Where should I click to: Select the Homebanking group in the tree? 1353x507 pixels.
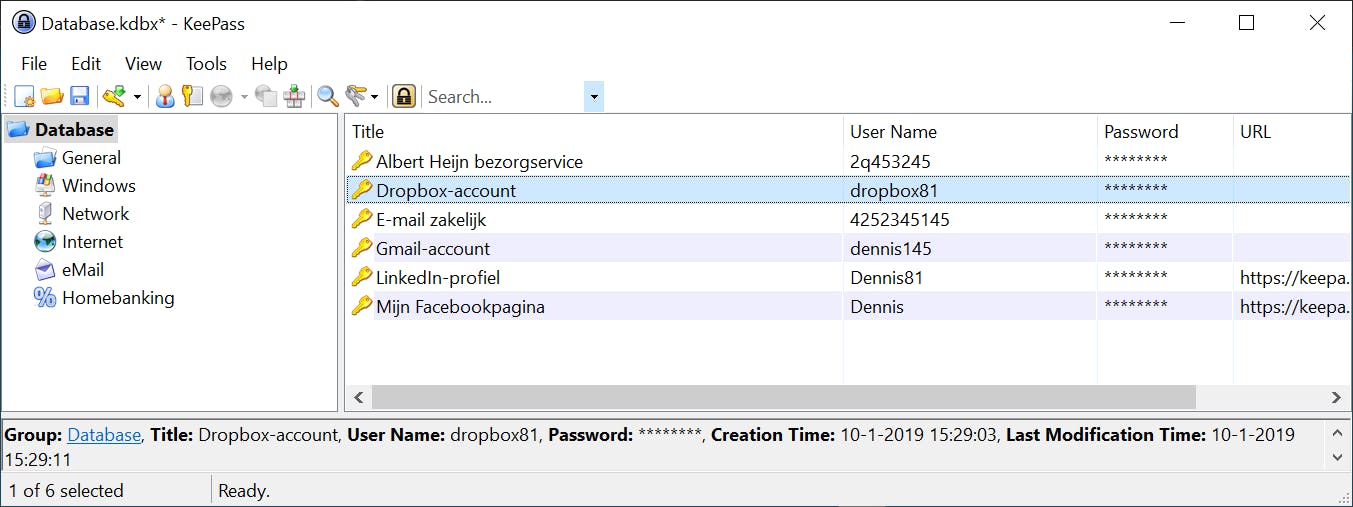[117, 298]
